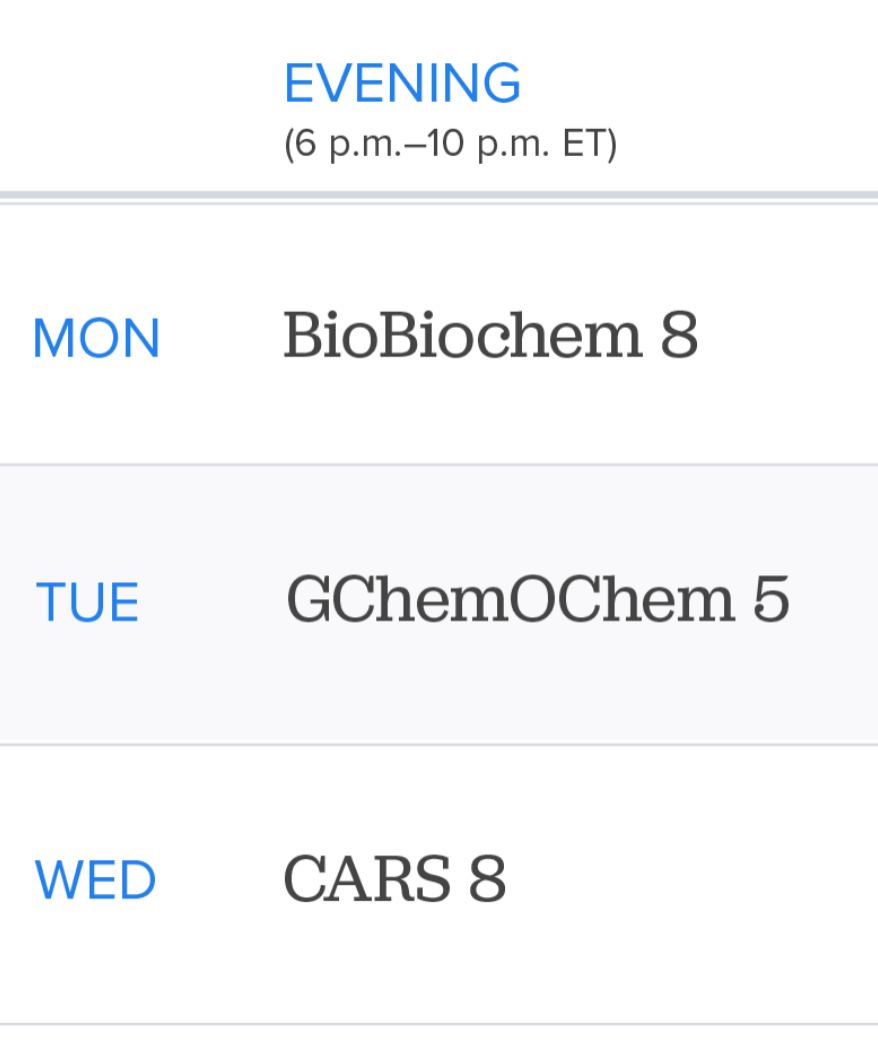The image size is (878, 1059).
Task: Open the BioBiochem 8 session
Action: tap(490, 336)
